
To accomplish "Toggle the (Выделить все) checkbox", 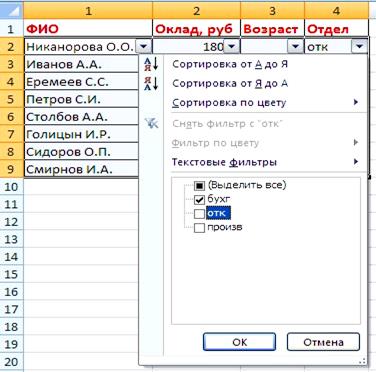I will [x=199, y=186].
